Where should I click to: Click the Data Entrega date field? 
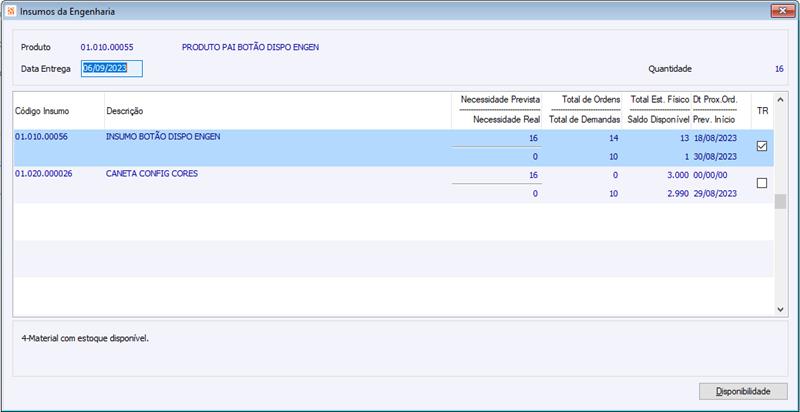[112, 69]
